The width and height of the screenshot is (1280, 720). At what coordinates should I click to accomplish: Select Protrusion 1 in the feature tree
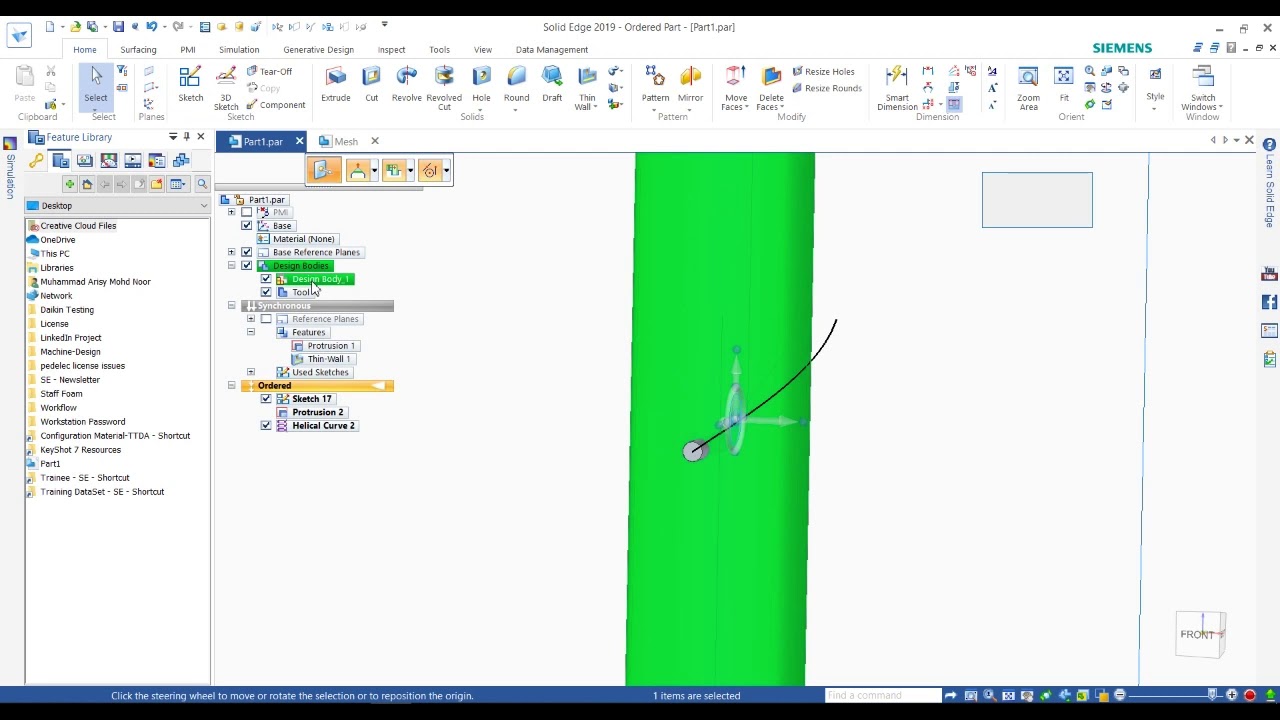coord(330,346)
